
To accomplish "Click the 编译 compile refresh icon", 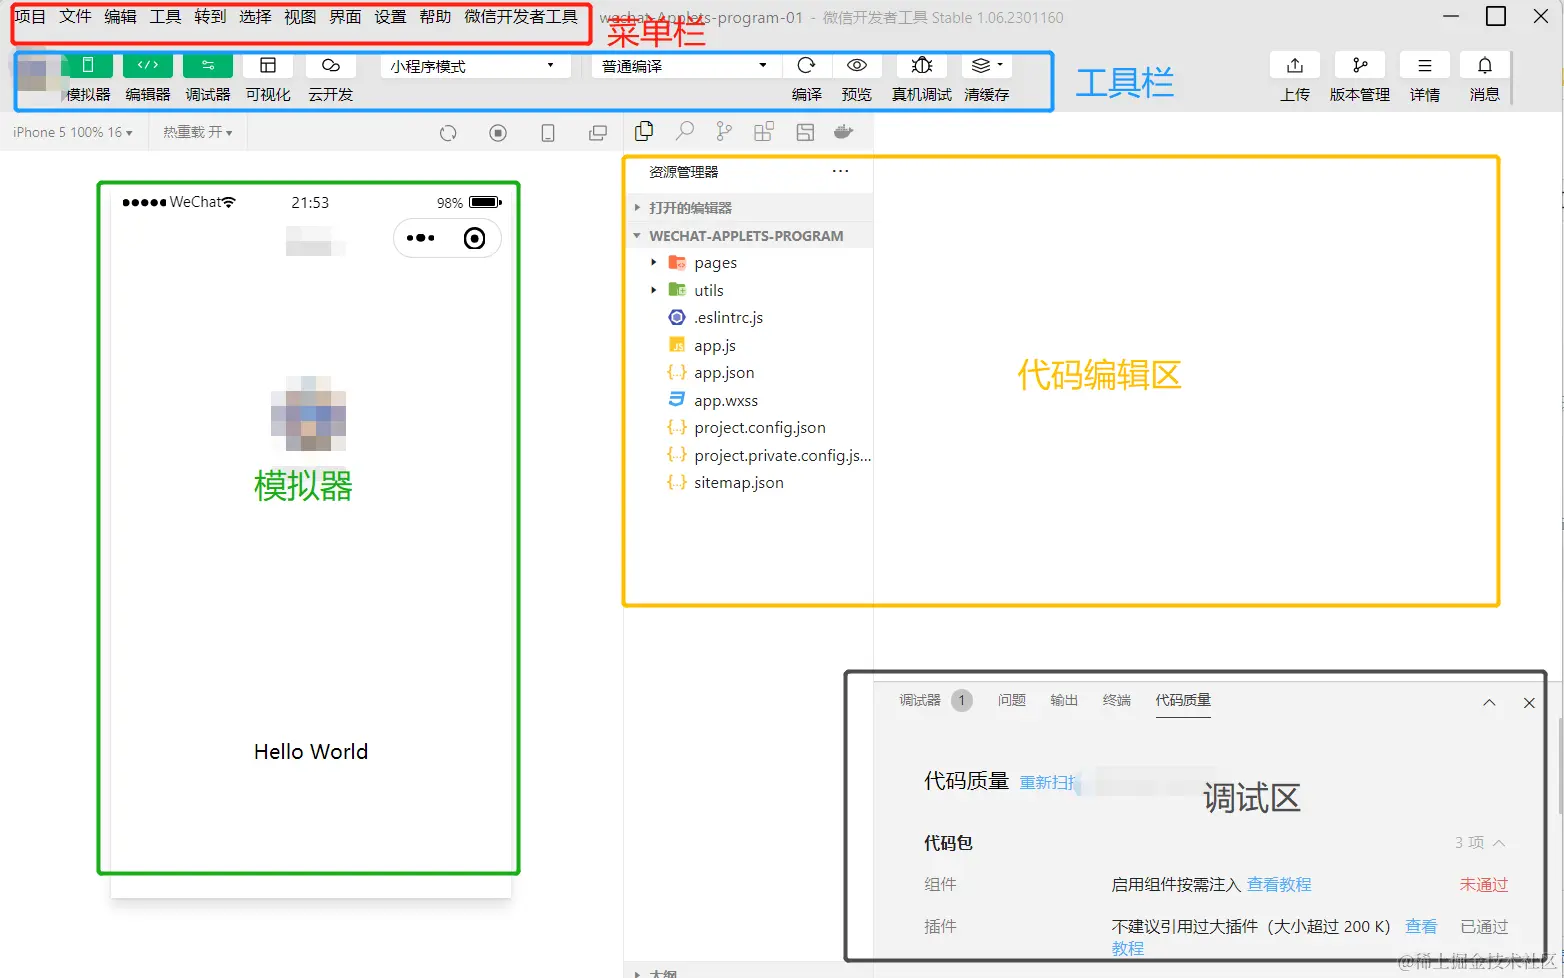I will [806, 66].
